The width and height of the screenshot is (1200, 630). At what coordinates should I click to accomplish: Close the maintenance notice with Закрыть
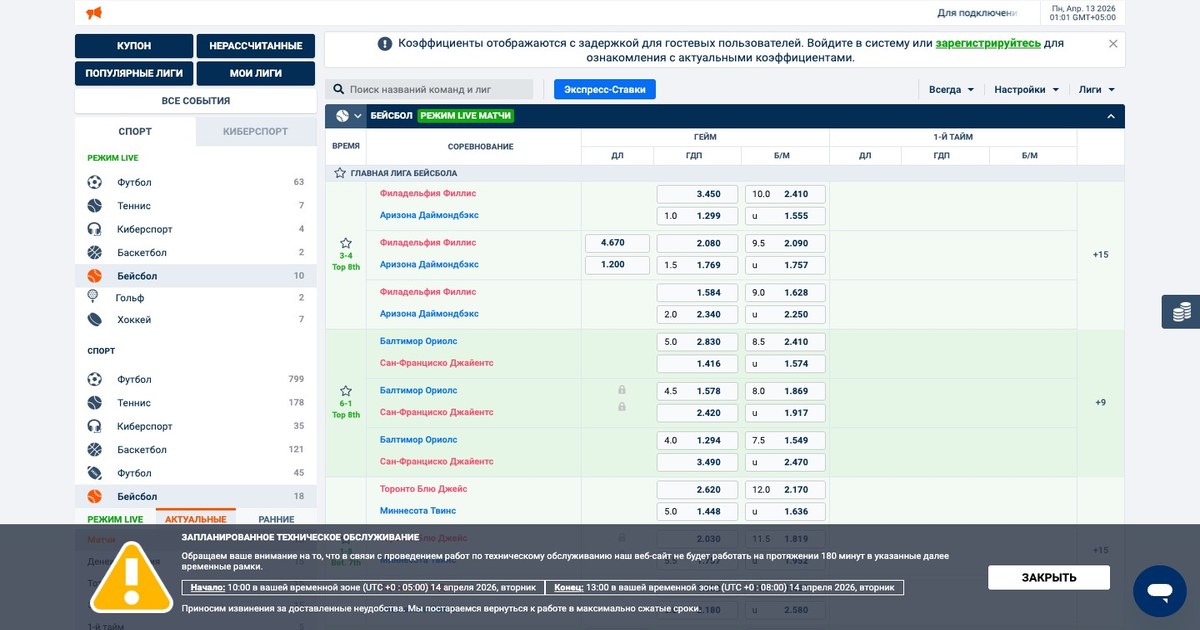point(1049,578)
